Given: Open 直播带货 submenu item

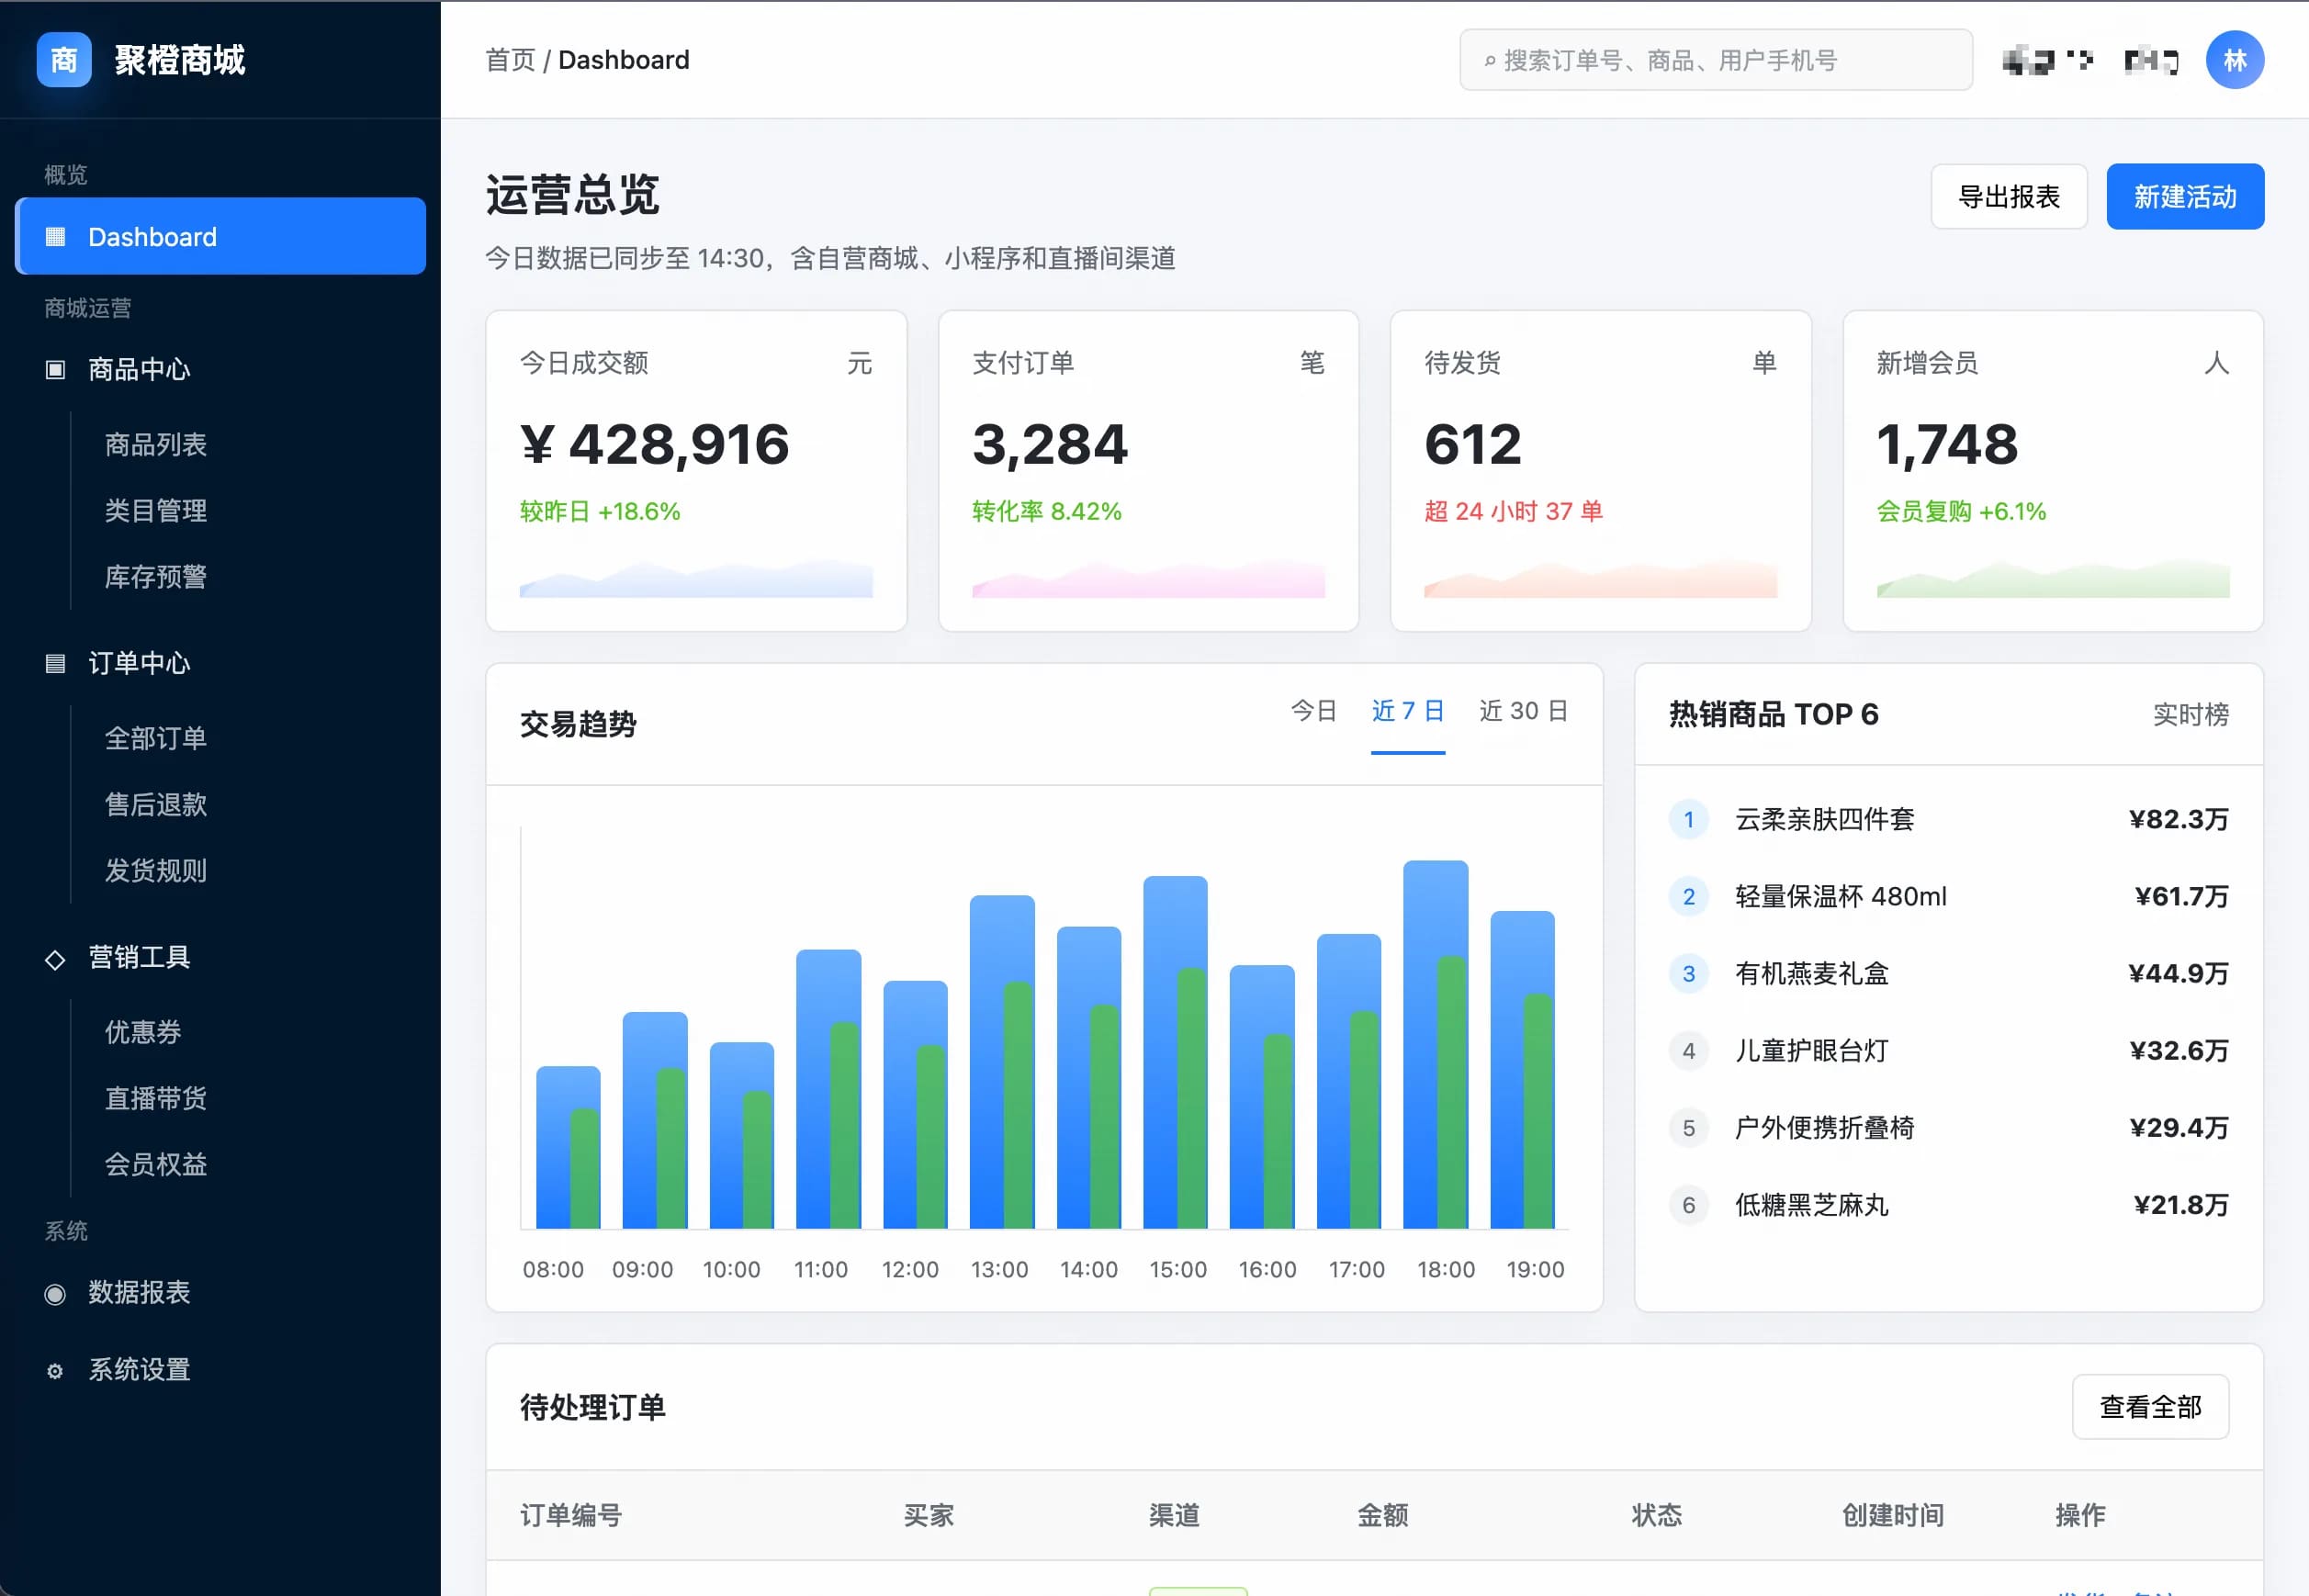Looking at the screenshot, I should point(156,1098).
